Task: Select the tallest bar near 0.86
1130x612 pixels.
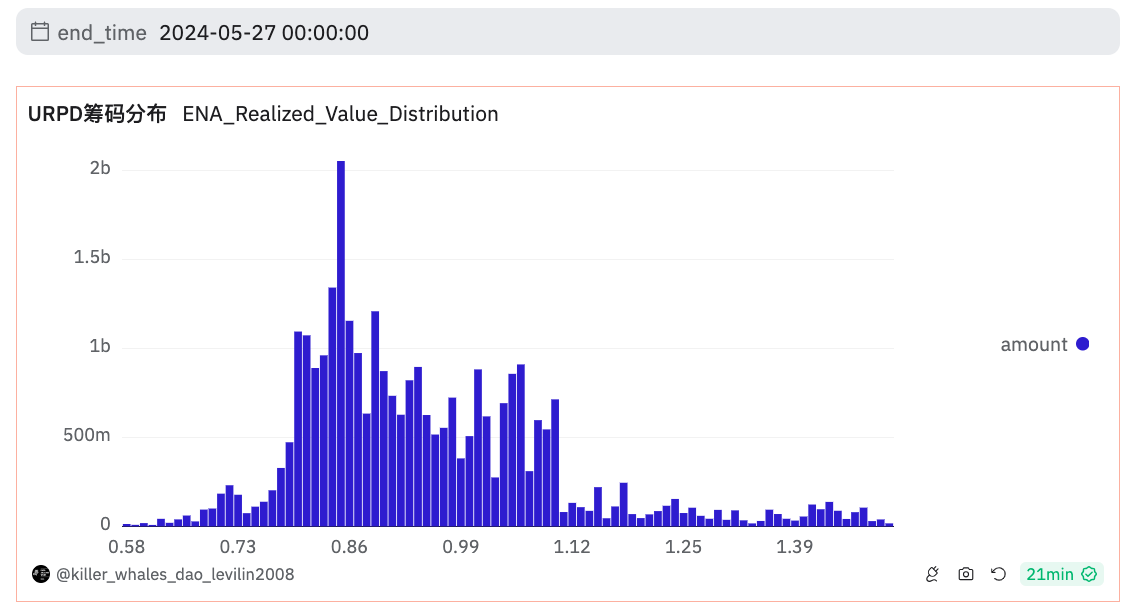Action: click(x=341, y=343)
